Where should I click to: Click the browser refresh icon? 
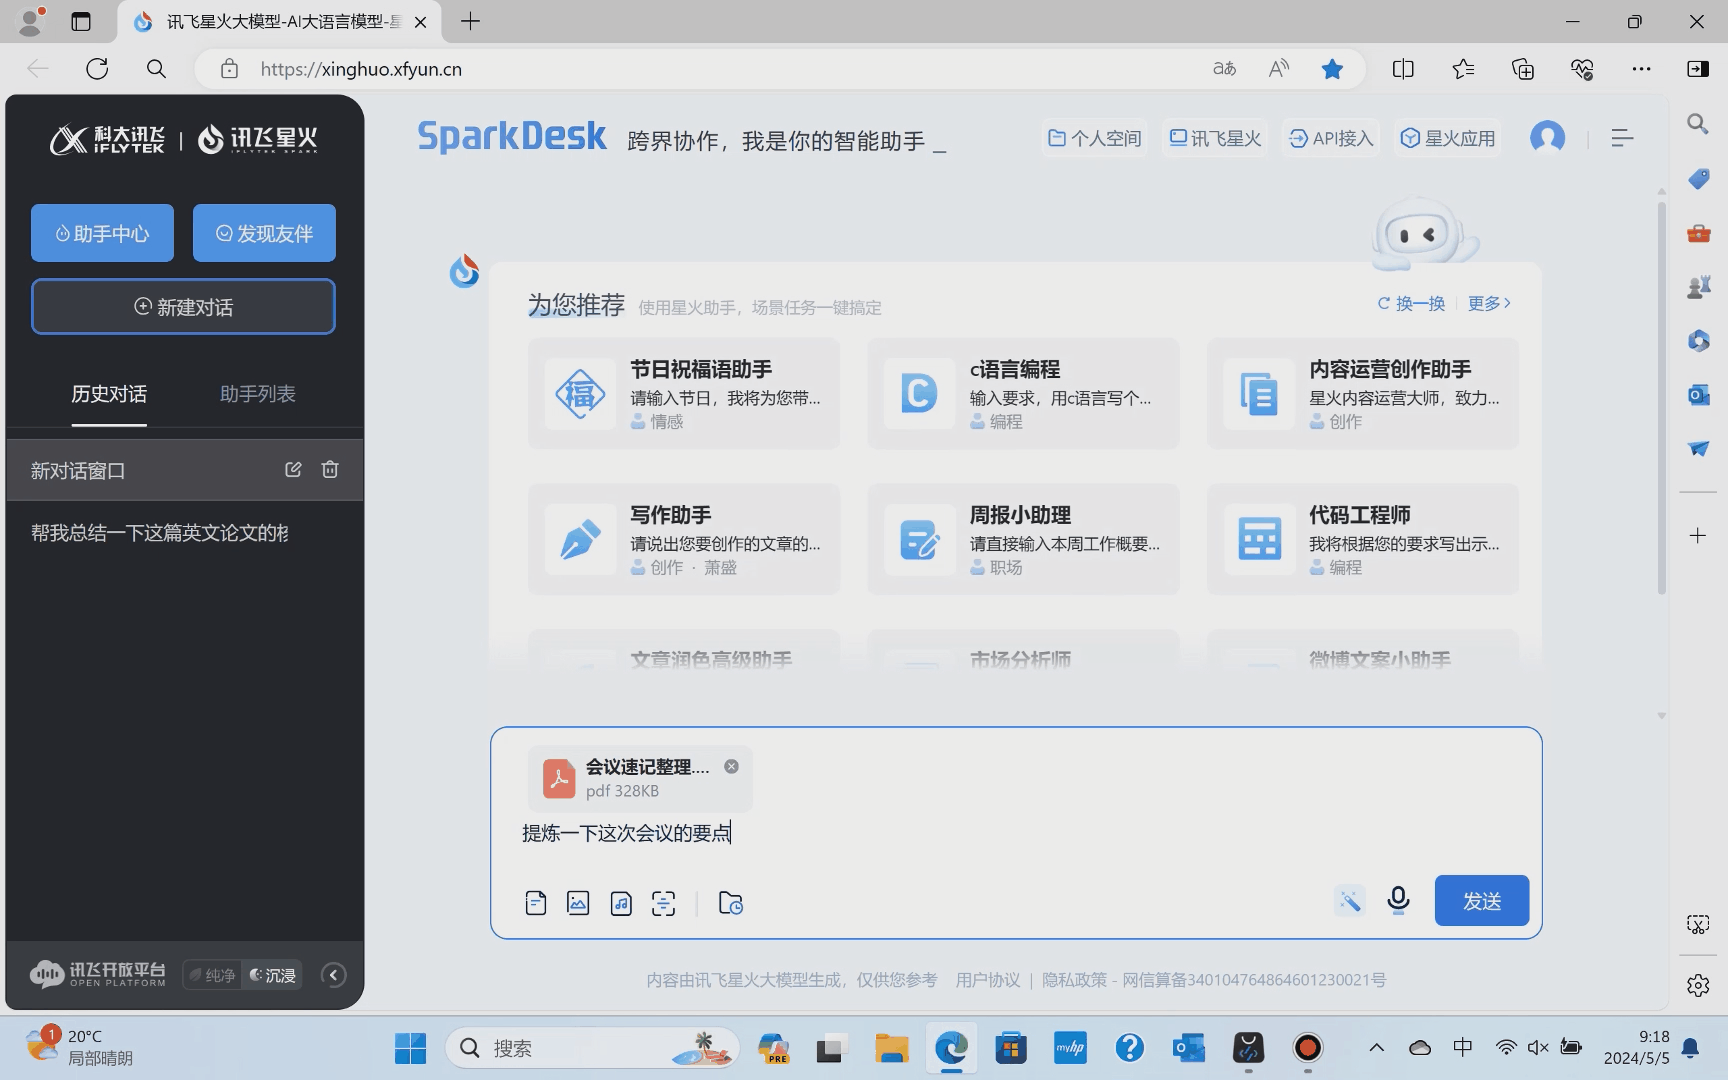click(97, 69)
